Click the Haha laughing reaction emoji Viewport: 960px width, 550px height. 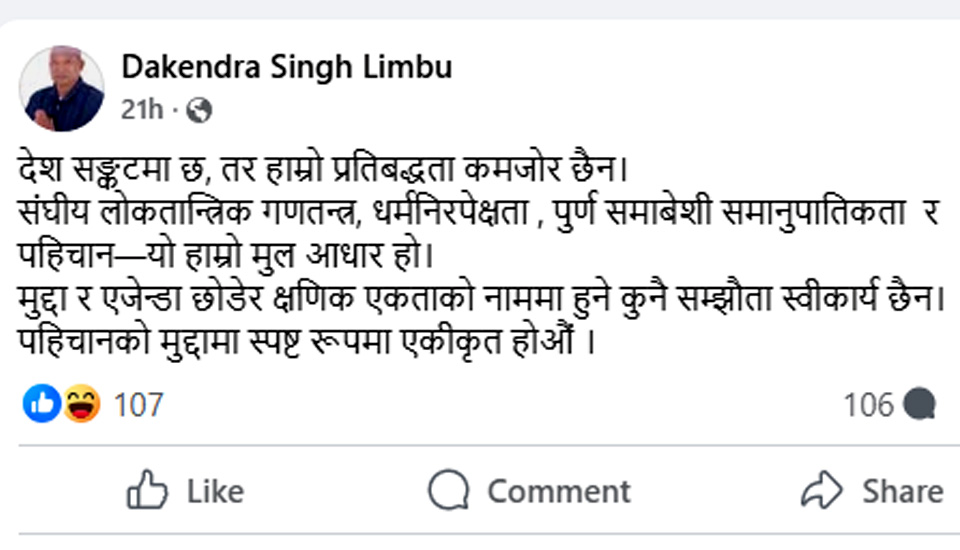click(81, 404)
